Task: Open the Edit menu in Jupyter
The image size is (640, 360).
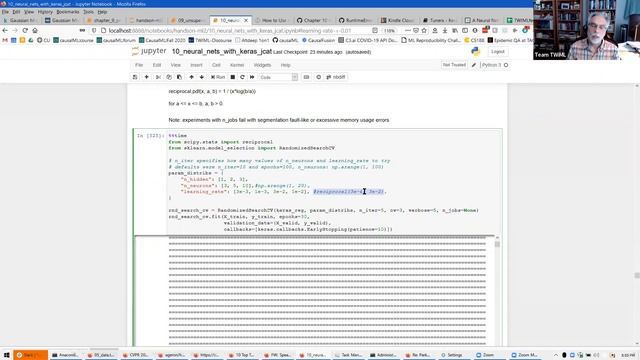Action: [157, 65]
